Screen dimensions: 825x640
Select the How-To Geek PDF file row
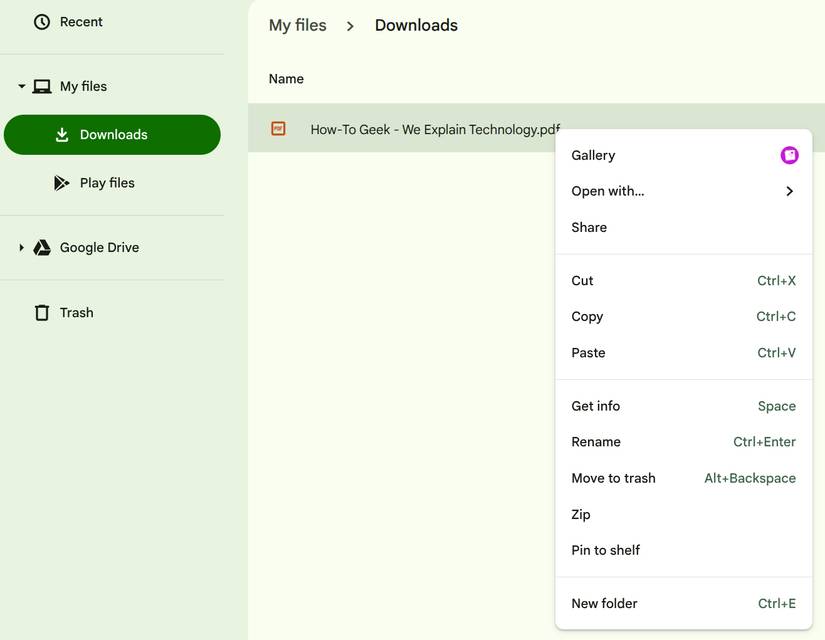point(536,128)
